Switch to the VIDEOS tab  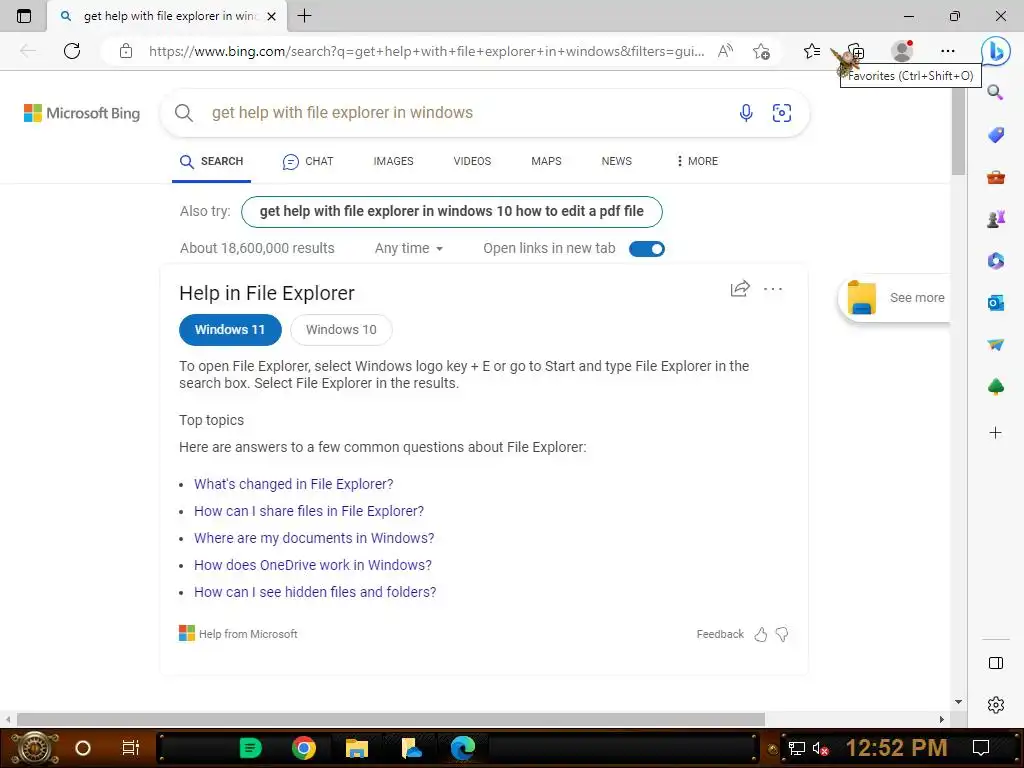tap(472, 161)
